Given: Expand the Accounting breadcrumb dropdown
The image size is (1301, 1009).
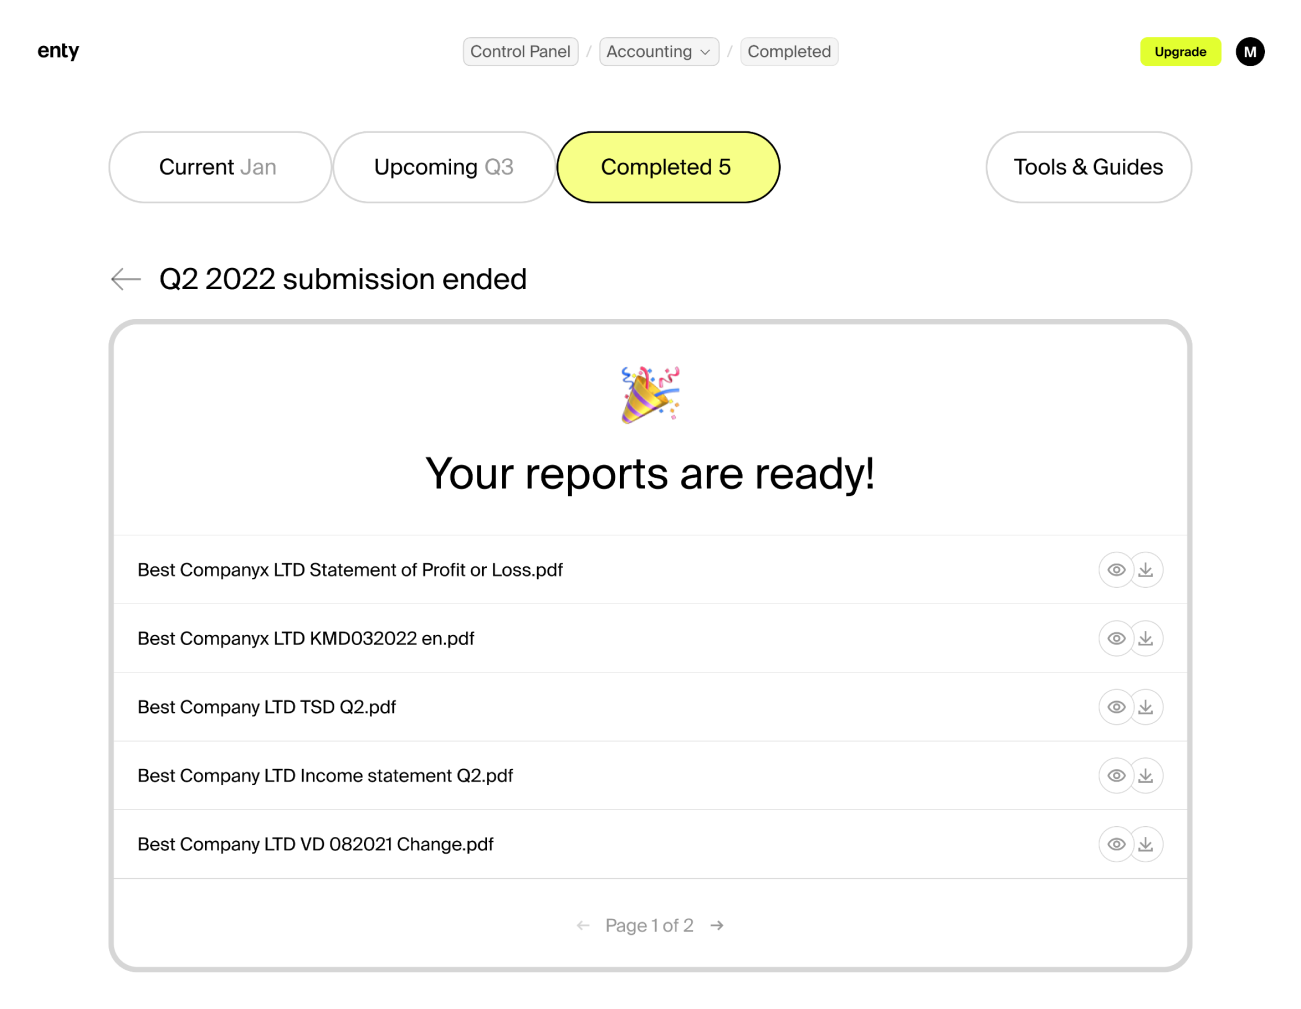Looking at the screenshot, I should [x=659, y=52].
